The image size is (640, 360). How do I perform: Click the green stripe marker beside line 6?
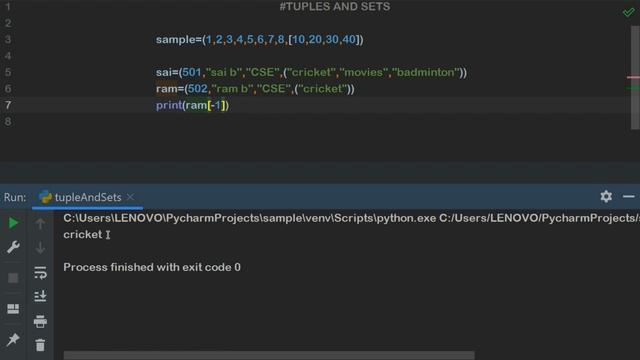(x=633, y=88)
